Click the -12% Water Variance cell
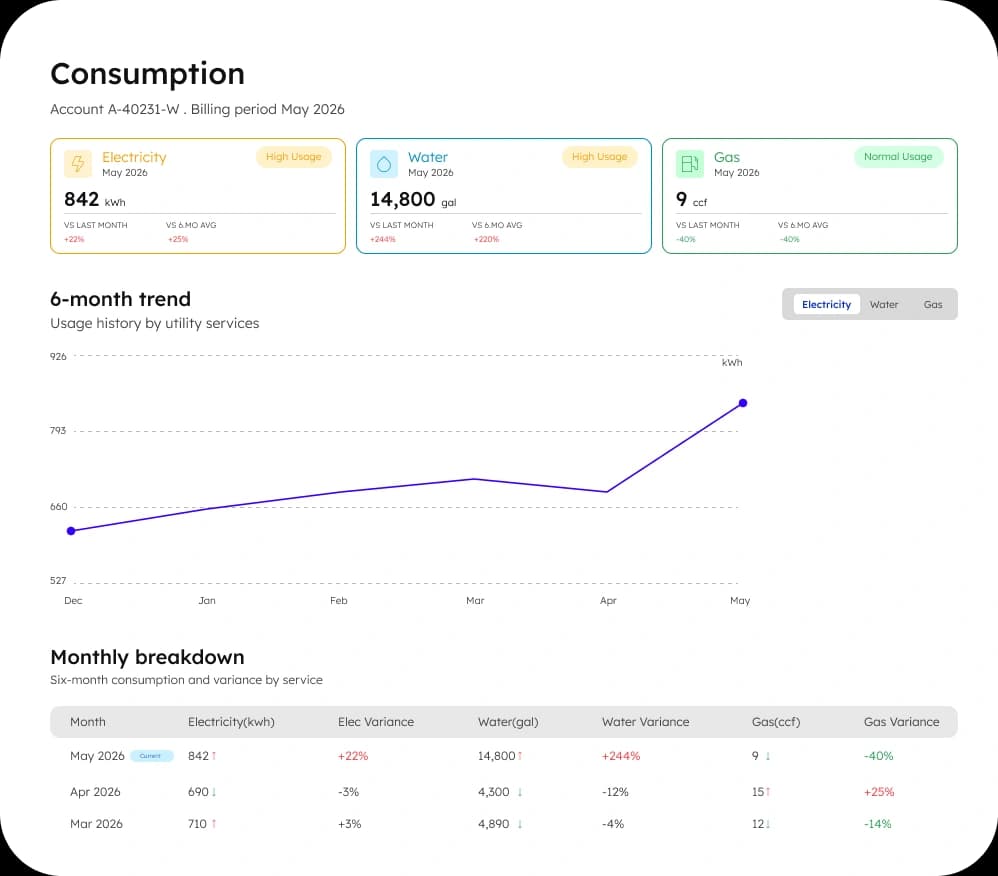This screenshot has height=876, width=998. (615, 792)
